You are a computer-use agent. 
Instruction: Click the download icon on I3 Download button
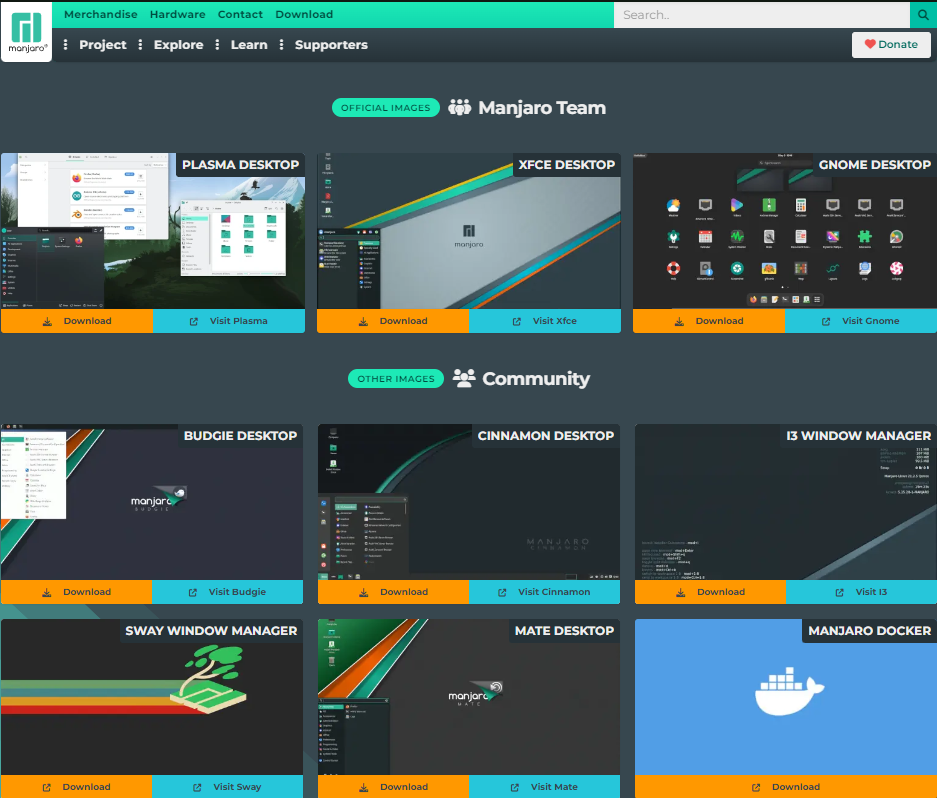pyautogui.click(x=679, y=591)
